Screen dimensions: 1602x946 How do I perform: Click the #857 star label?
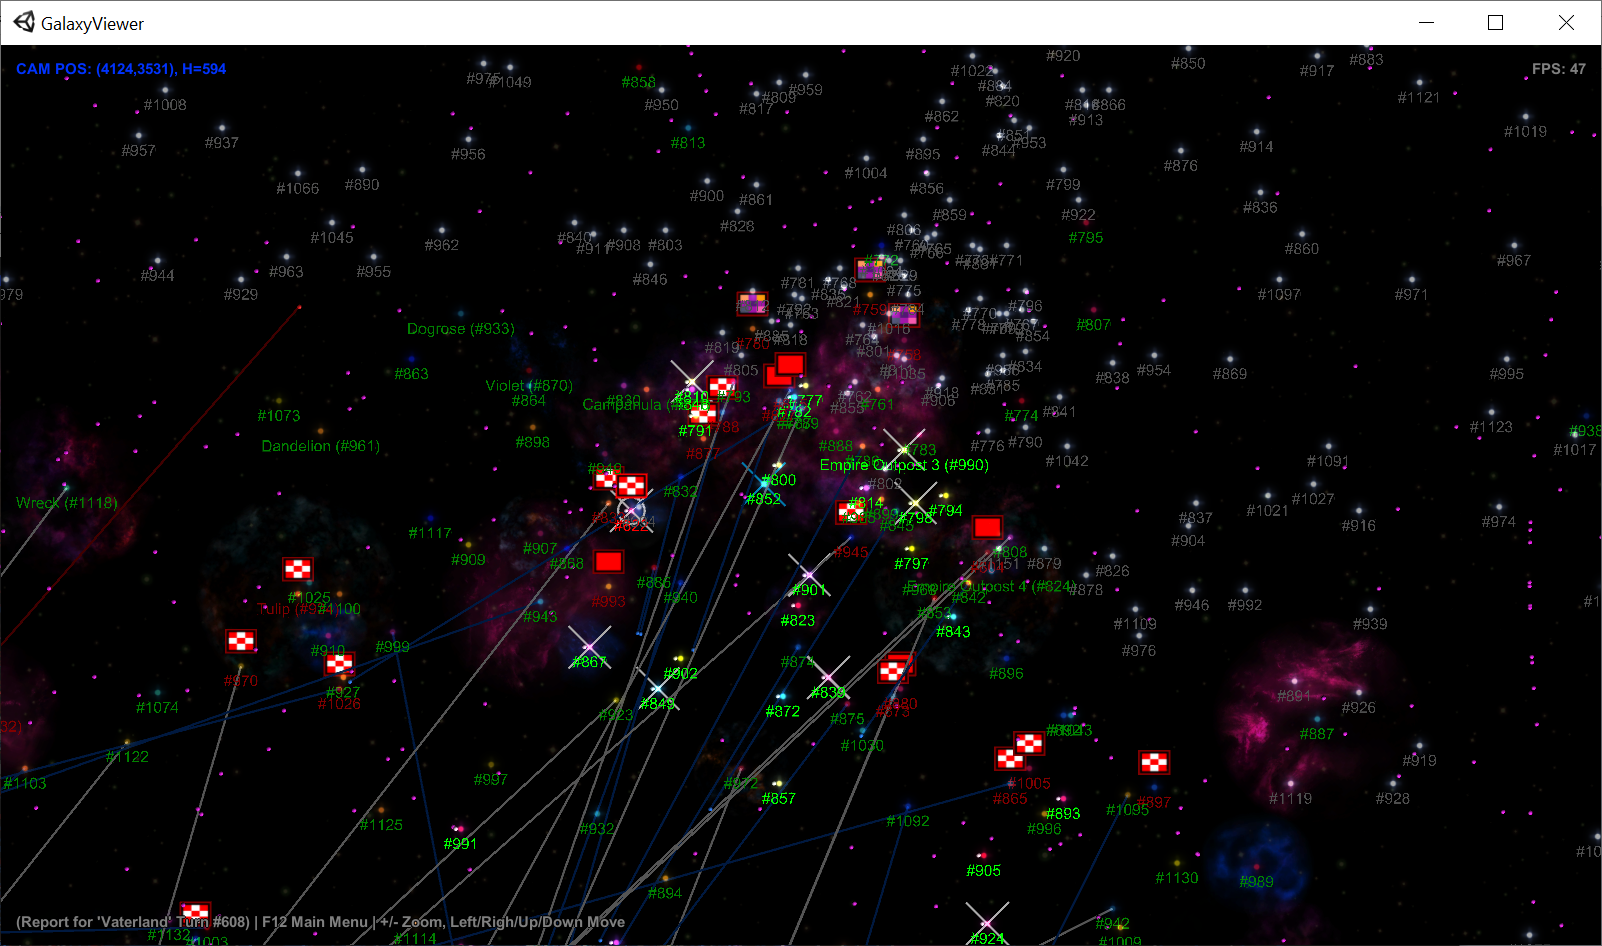[x=779, y=798]
